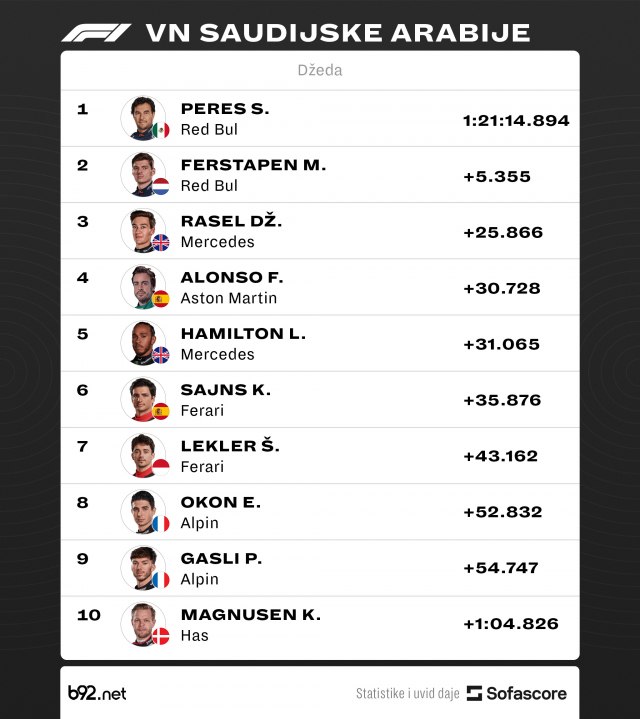
Task: Click Magnusen's Danish flag icon
Action: 161,635
